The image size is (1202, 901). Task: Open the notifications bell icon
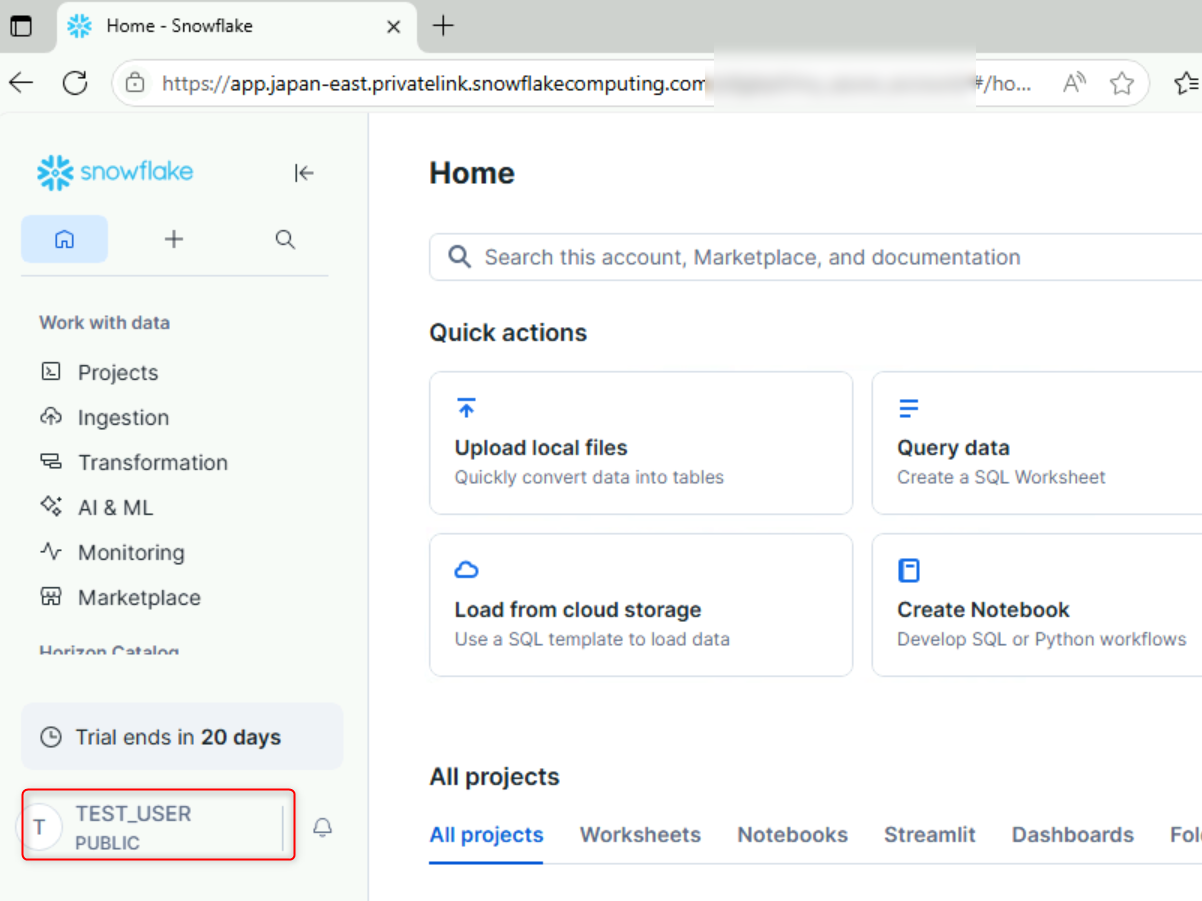[322, 827]
